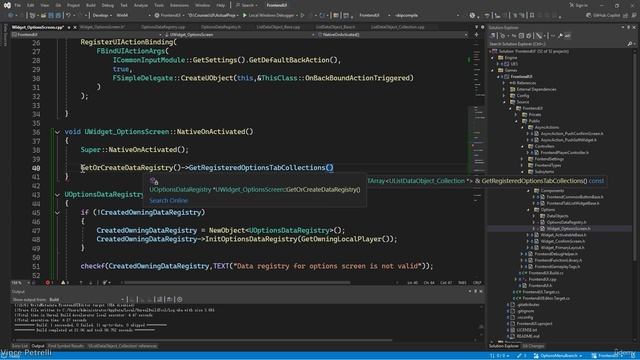Collapse the if block at line 45
The height and width of the screenshot is (360, 640).
pyautogui.click(x=57, y=213)
